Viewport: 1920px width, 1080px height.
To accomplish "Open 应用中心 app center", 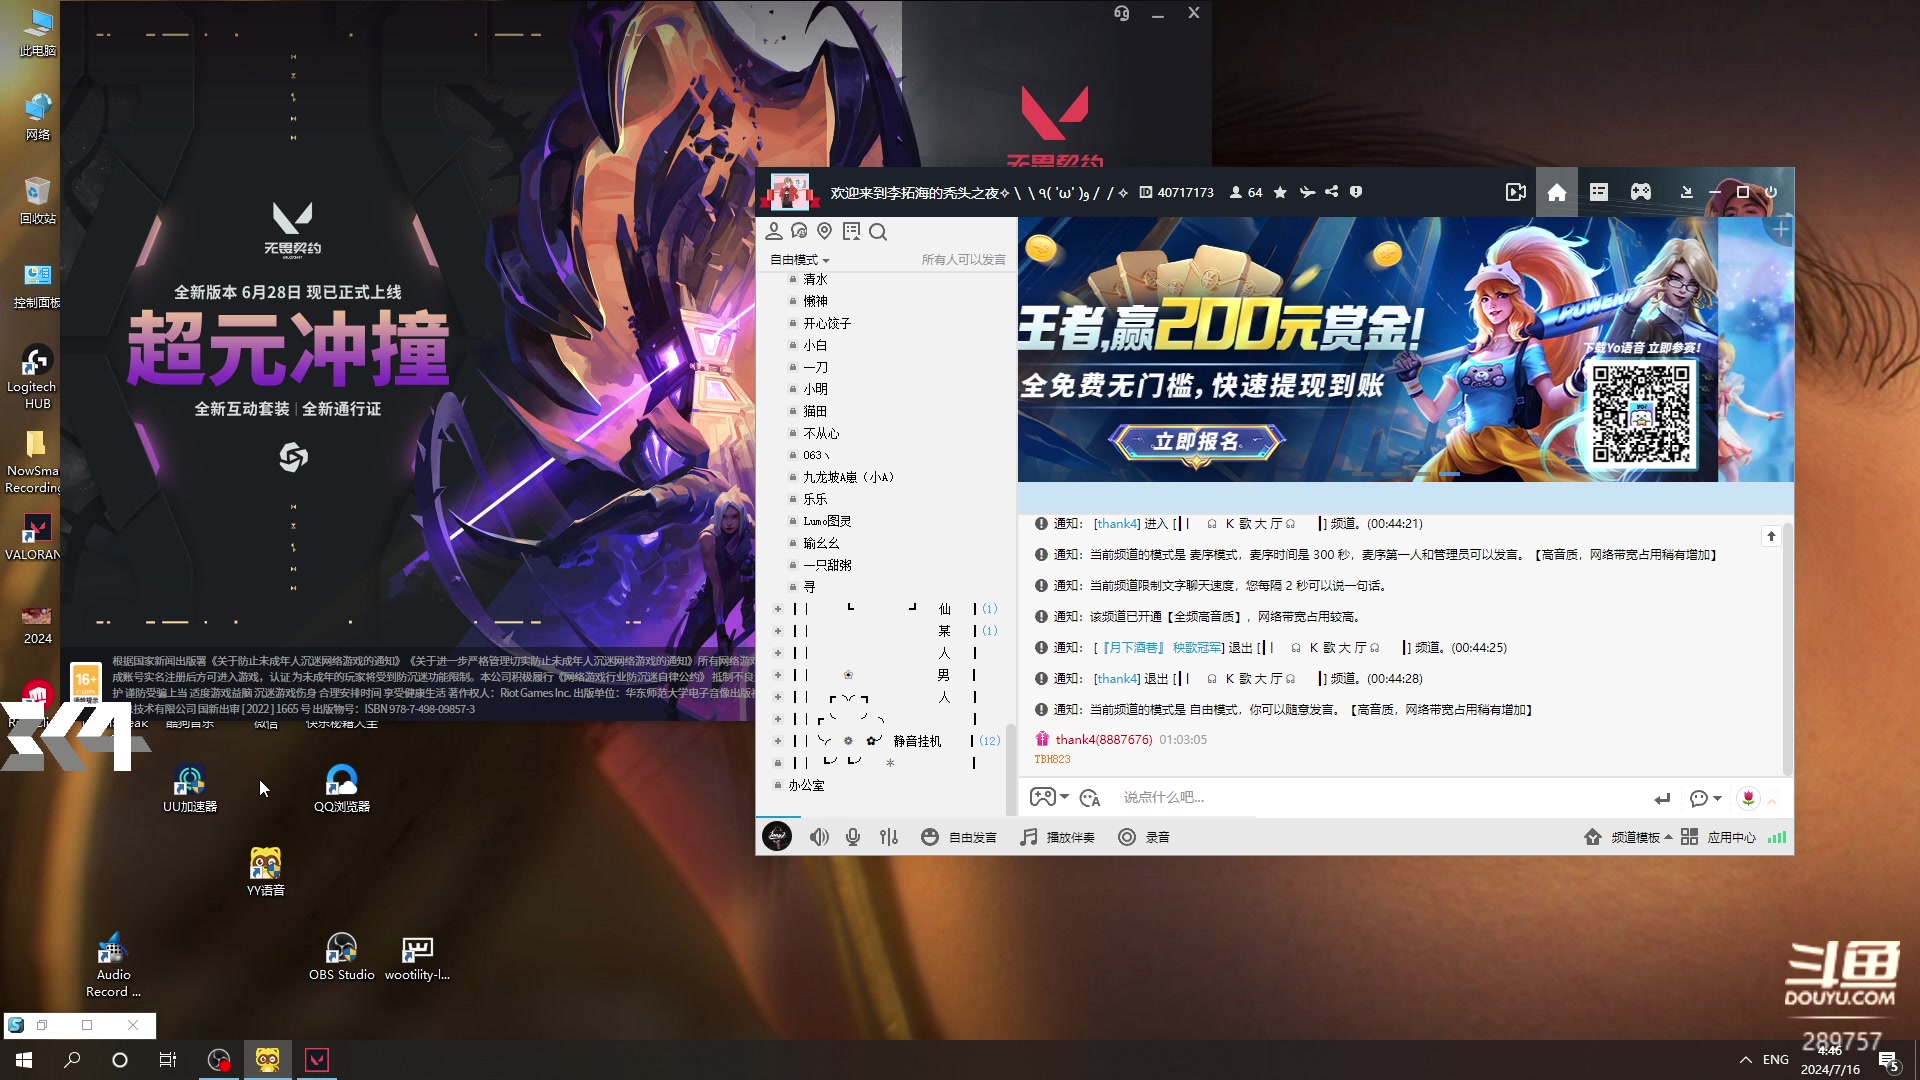I will click(1719, 838).
